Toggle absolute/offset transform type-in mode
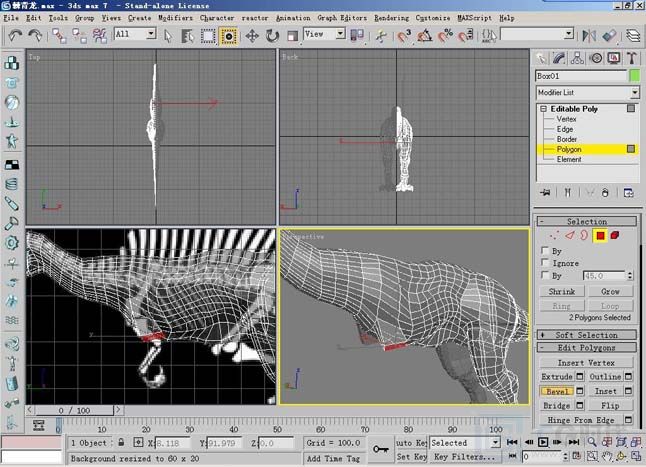This screenshot has width=646, height=467. point(138,443)
